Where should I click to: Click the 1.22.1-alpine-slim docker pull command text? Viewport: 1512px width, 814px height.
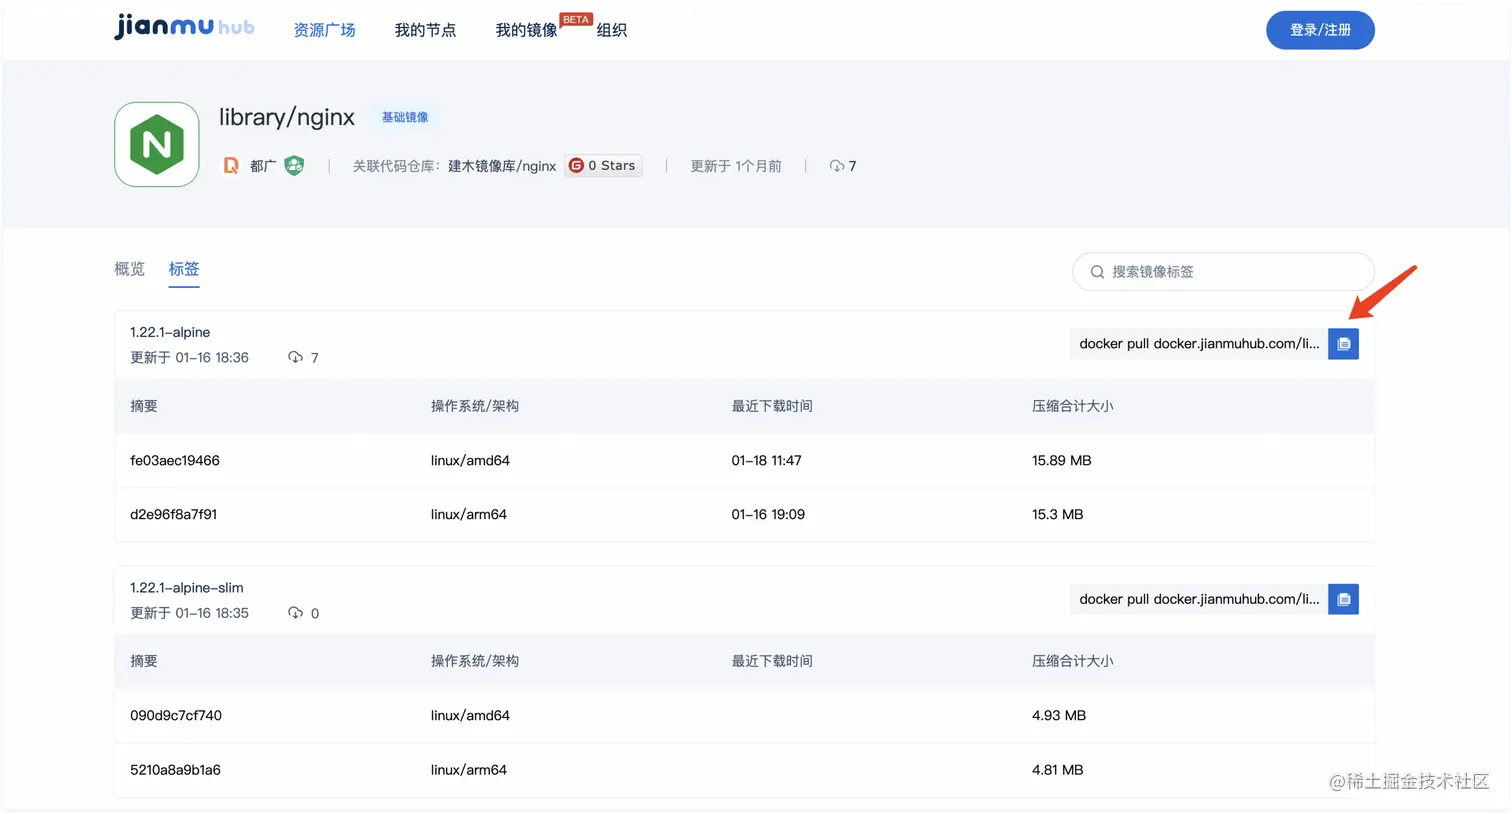pyautogui.click(x=1199, y=599)
